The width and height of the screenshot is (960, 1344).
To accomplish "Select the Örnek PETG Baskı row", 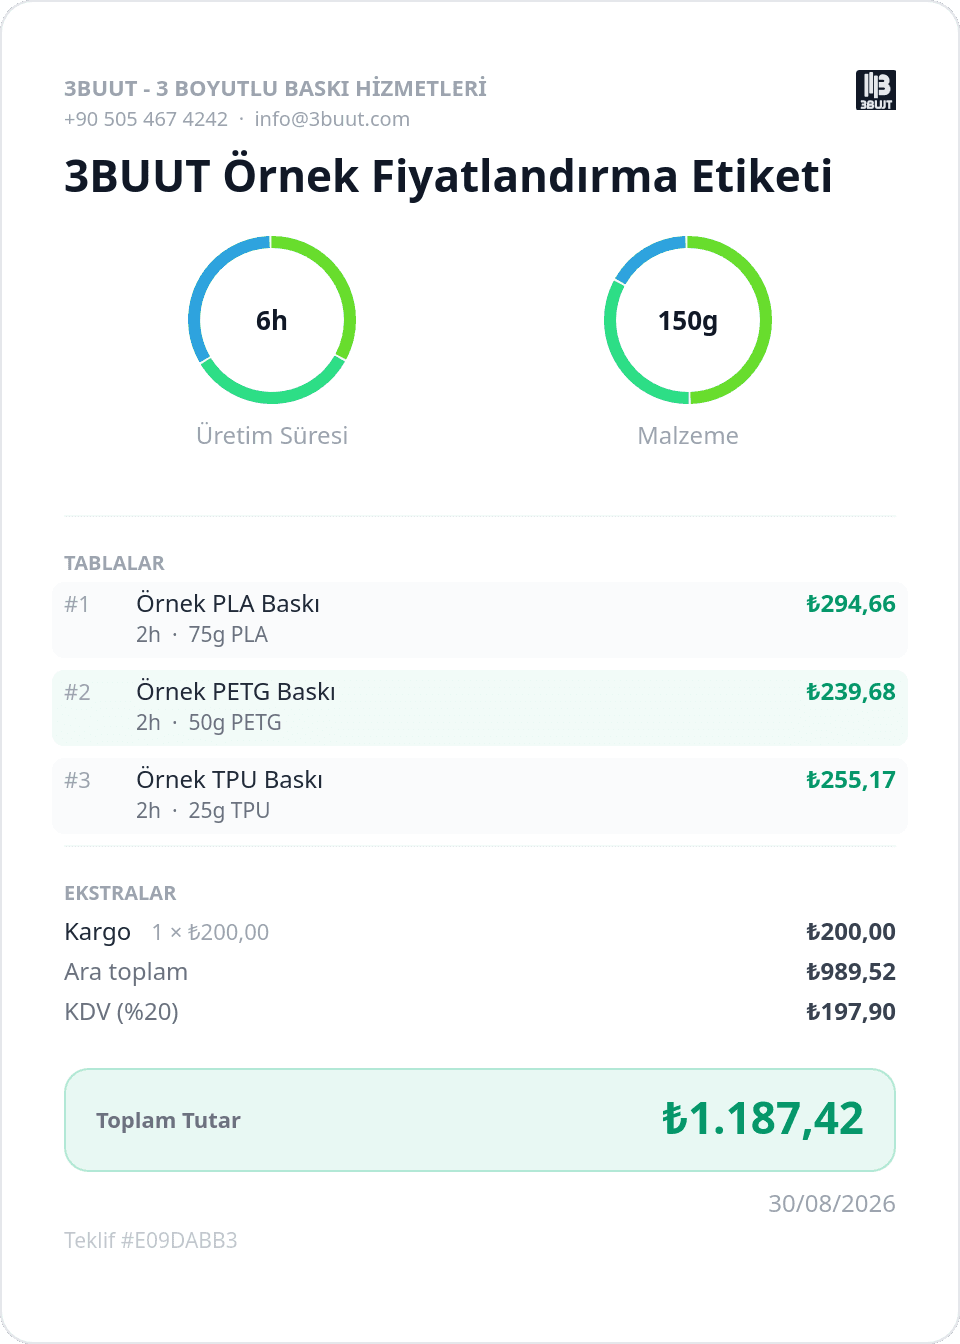I will (480, 707).
